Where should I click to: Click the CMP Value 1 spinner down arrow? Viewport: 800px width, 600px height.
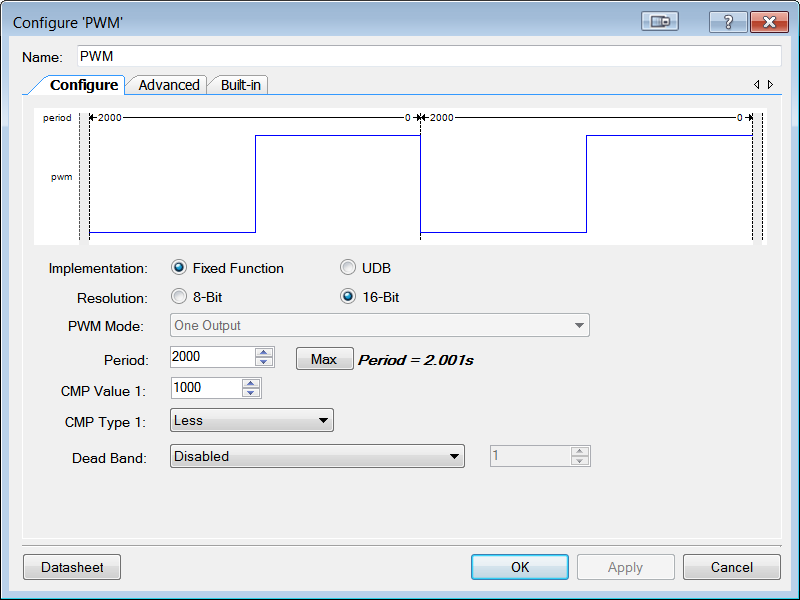(251, 392)
